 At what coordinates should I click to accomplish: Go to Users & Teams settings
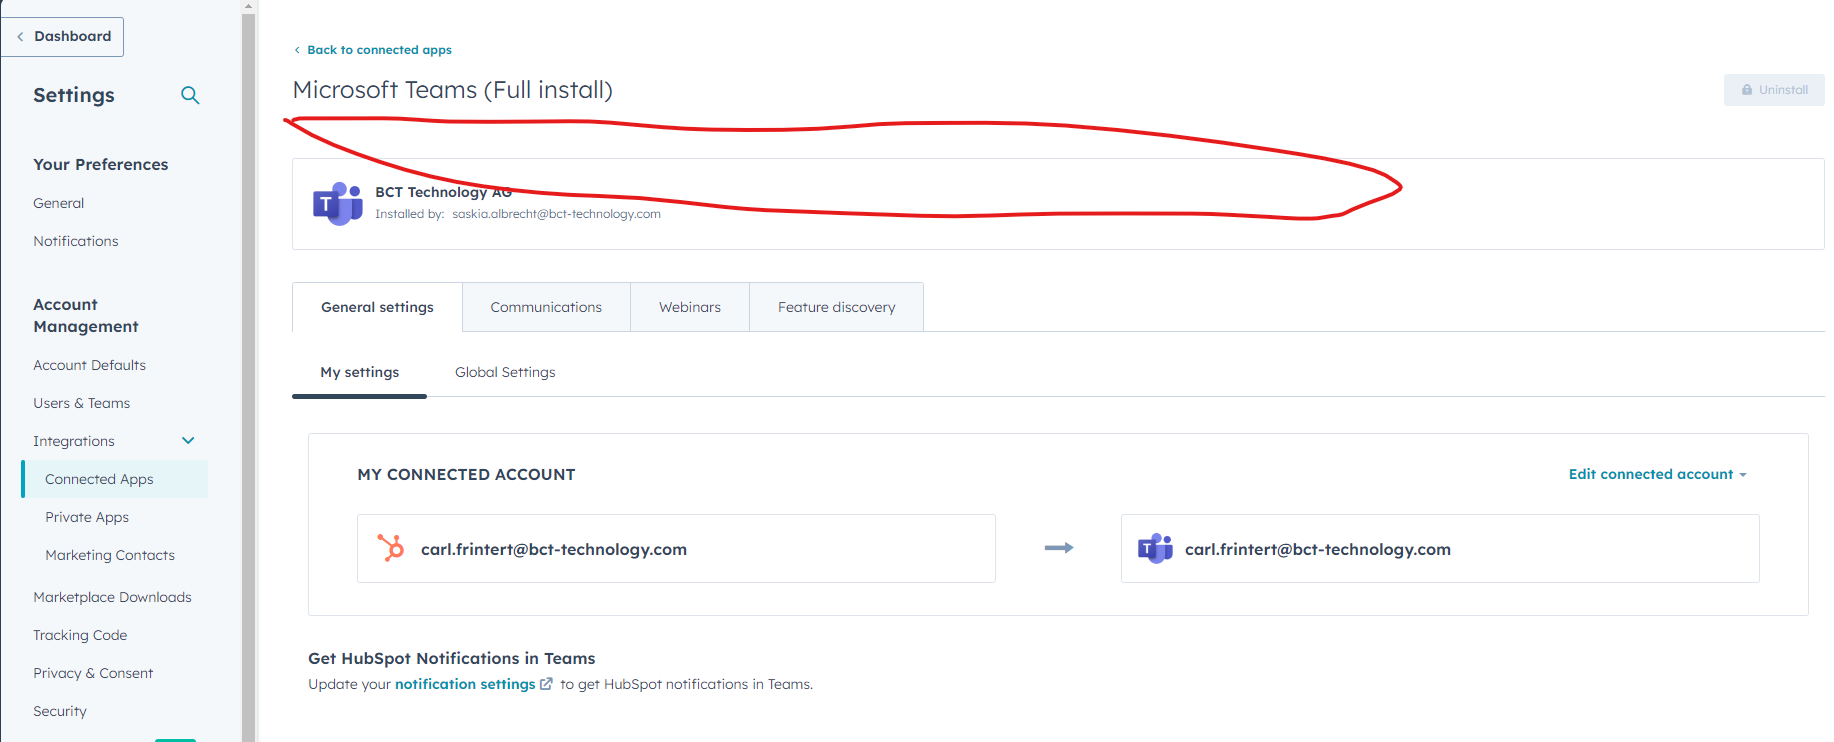pyautogui.click(x=81, y=403)
